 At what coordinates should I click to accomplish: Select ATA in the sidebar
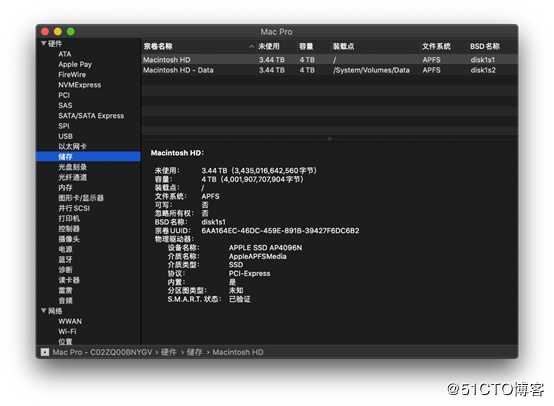point(65,54)
